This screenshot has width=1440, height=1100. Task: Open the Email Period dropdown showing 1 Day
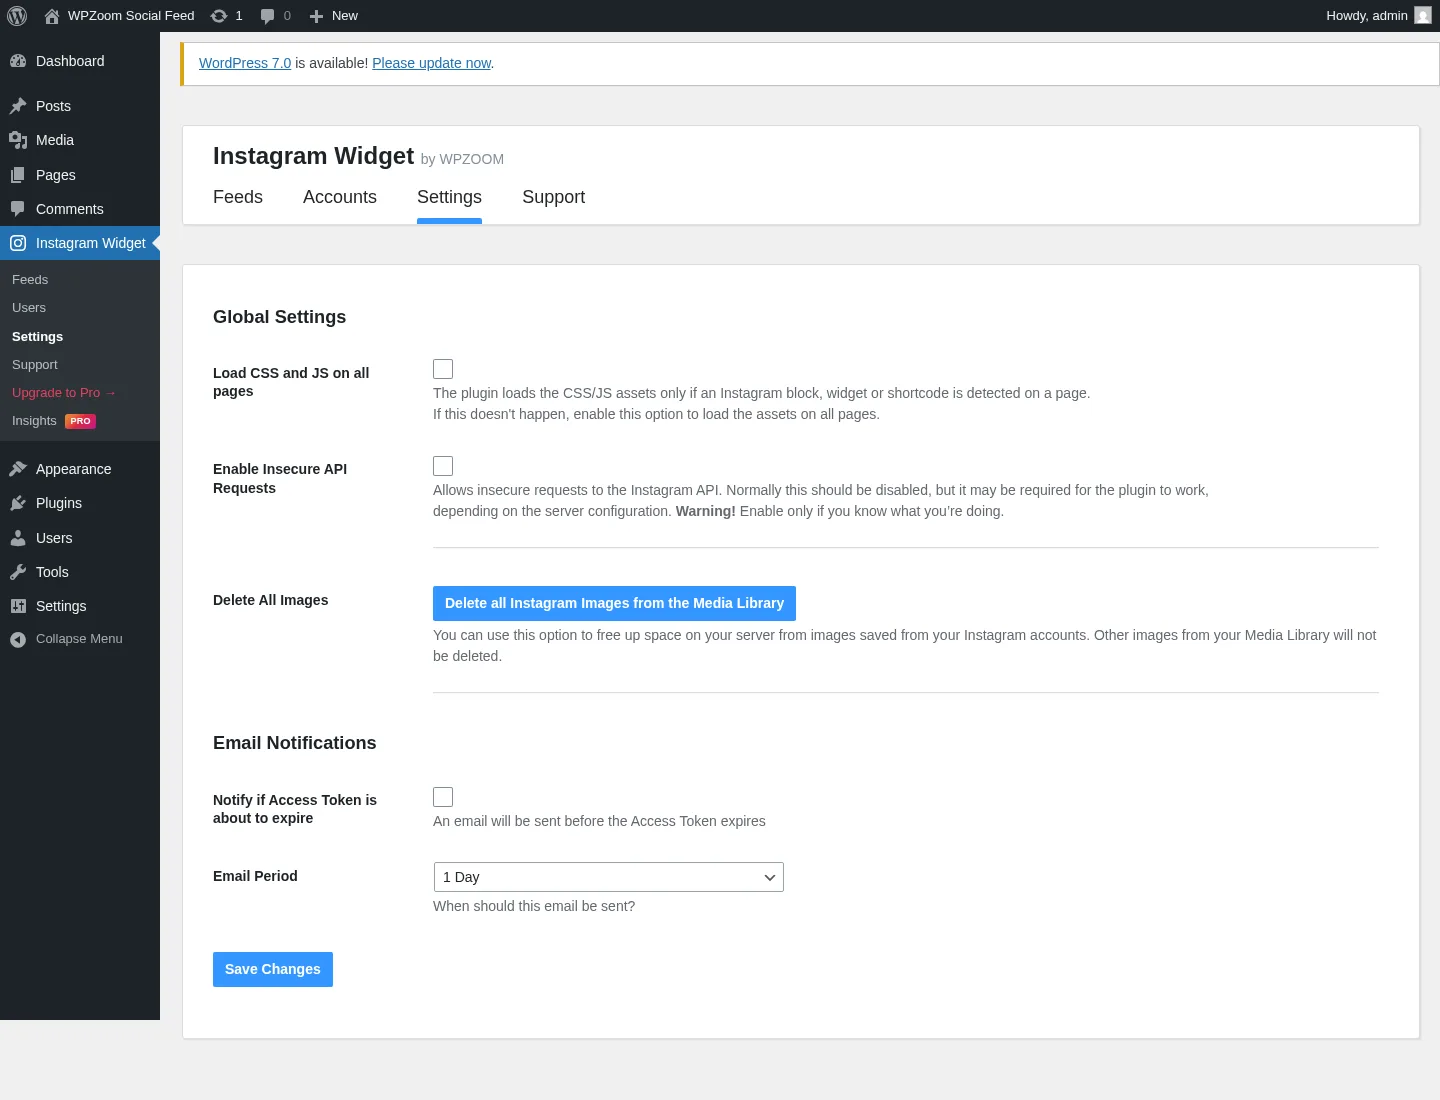coord(608,877)
